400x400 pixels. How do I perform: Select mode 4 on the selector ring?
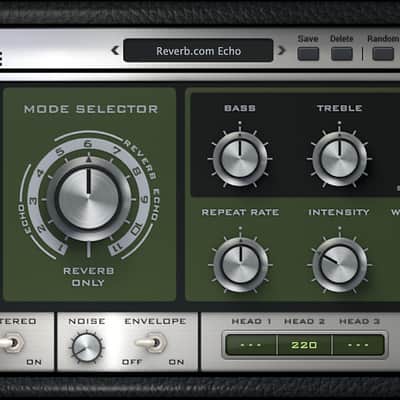pyautogui.click(x=40, y=173)
